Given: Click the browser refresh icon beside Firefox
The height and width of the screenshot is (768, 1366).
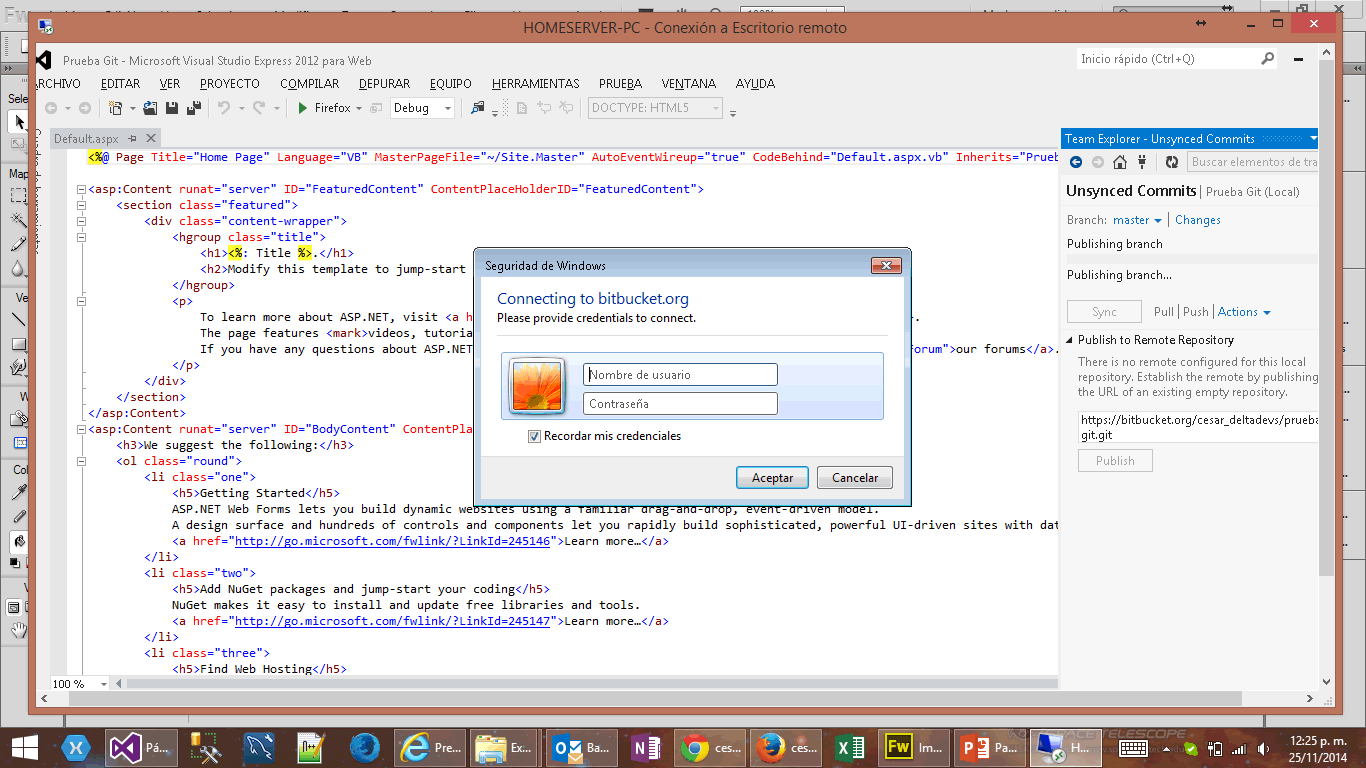Looking at the screenshot, I should (376, 108).
